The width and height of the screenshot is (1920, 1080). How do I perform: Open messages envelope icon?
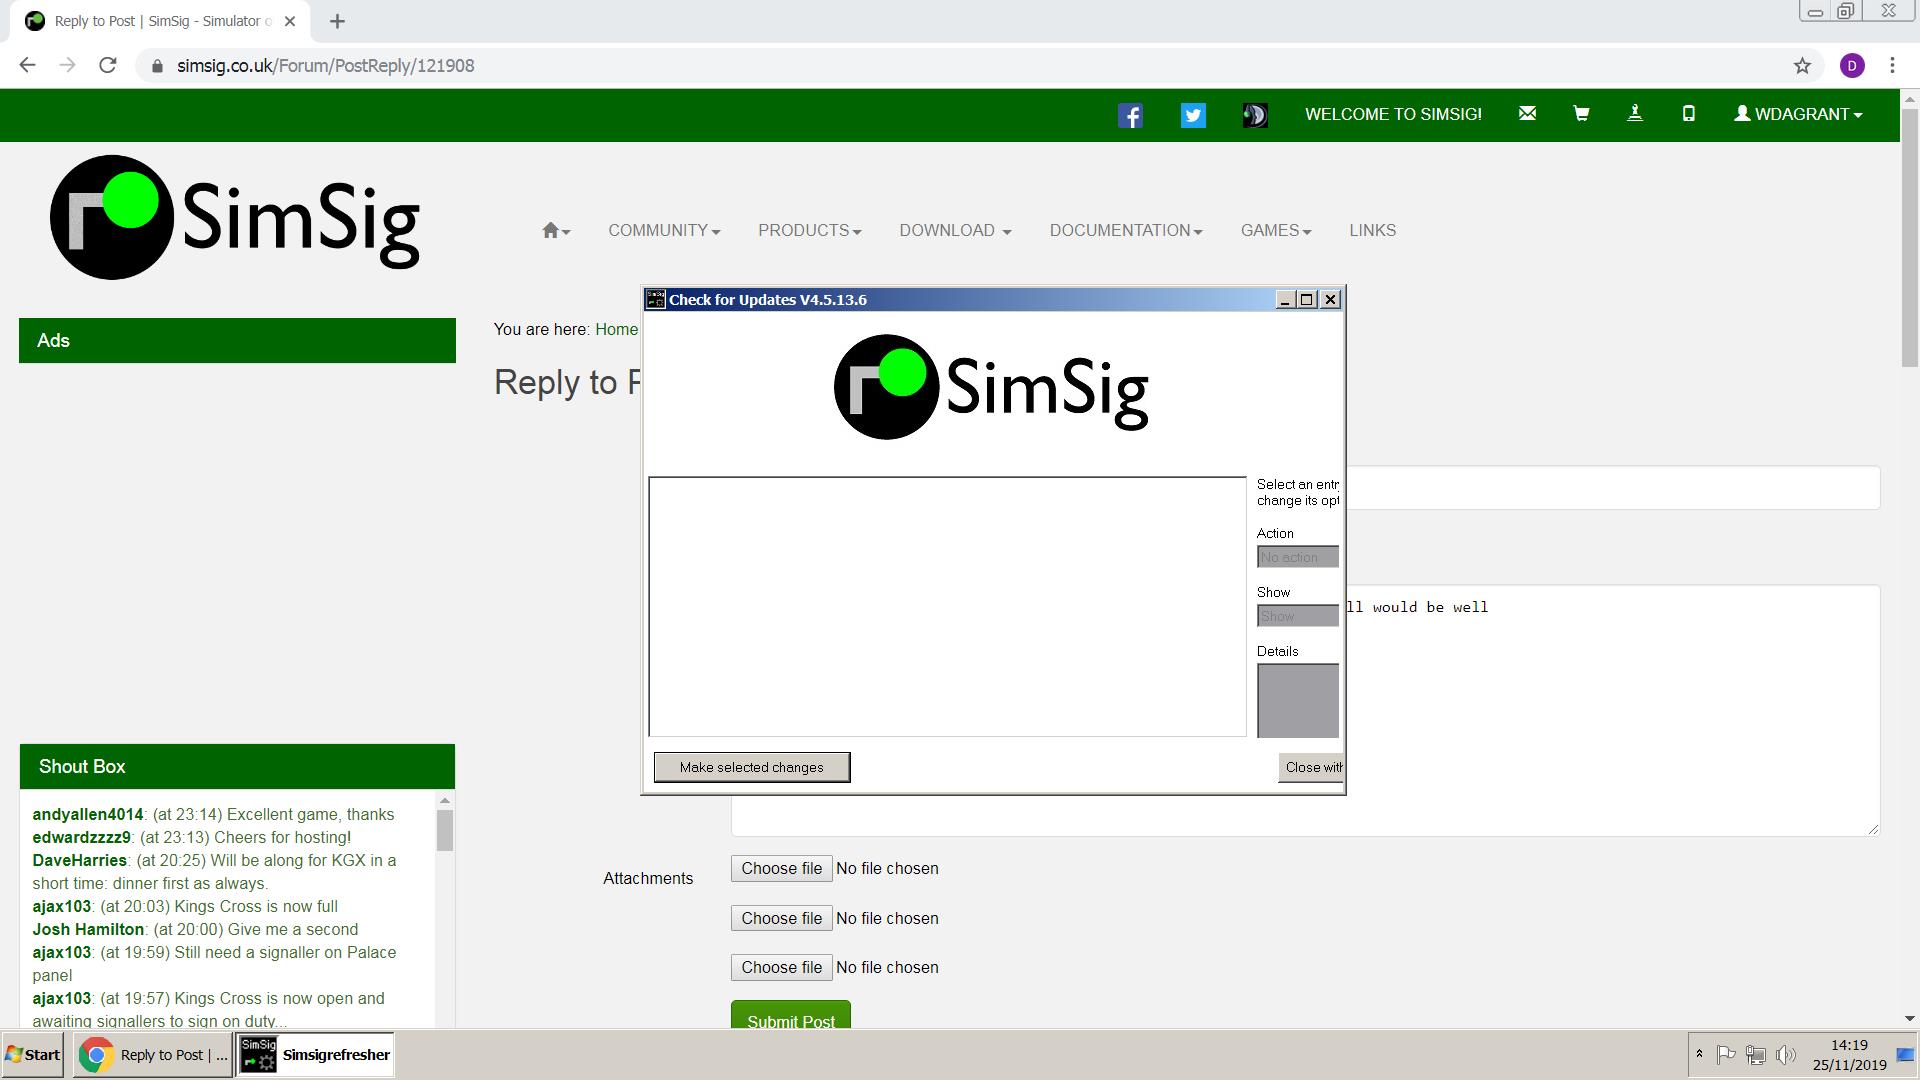pyautogui.click(x=1527, y=114)
